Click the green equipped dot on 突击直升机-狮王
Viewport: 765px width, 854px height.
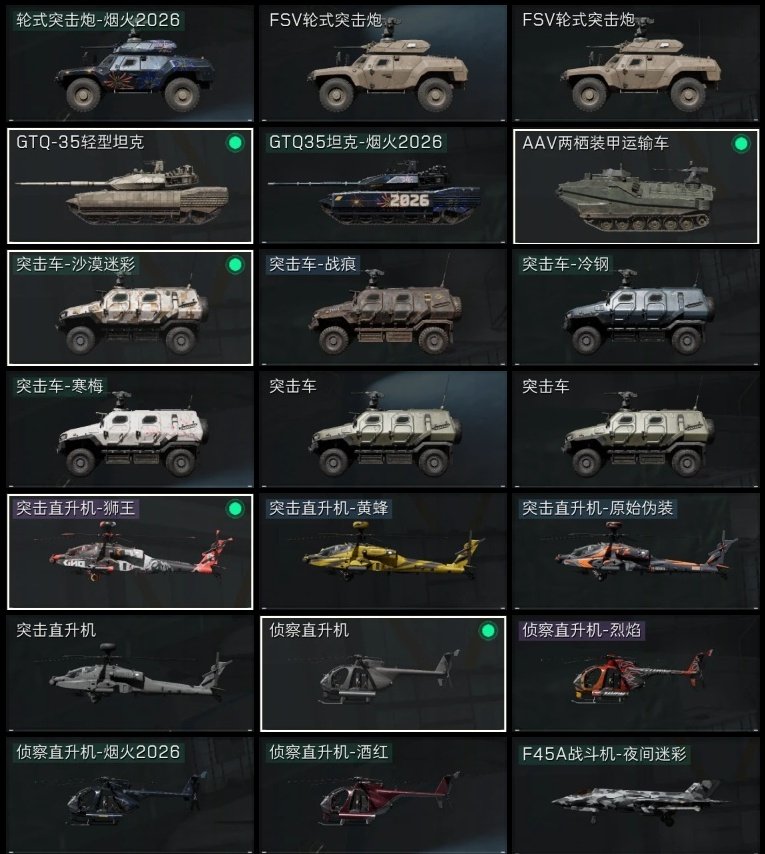(x=235, y=509)
